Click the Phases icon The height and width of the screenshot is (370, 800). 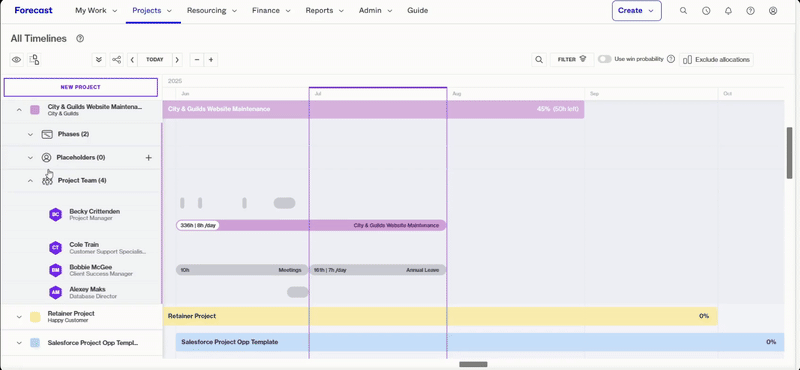pos(47,134)
